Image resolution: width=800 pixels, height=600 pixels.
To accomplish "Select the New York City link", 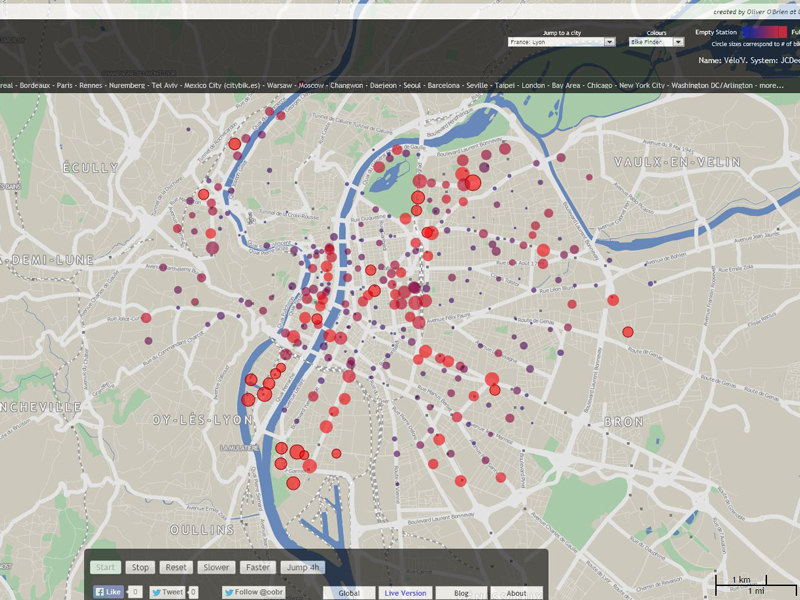I will coord(641,85).
